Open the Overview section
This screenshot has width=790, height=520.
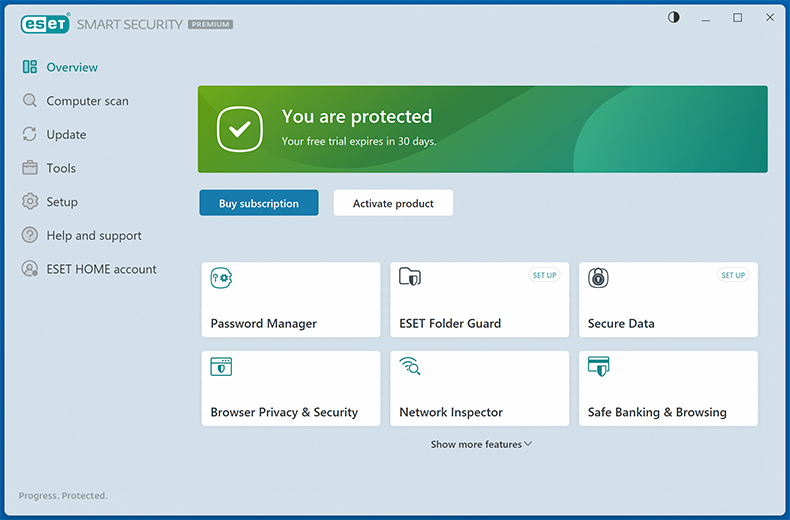pos(72,67)
